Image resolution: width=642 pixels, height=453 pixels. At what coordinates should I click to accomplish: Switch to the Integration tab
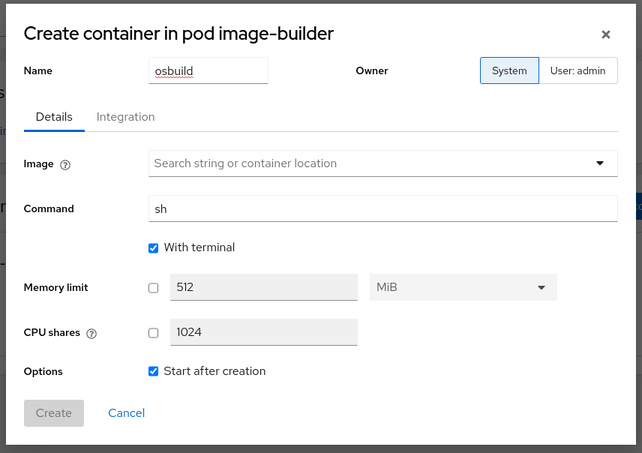[125, 117]
